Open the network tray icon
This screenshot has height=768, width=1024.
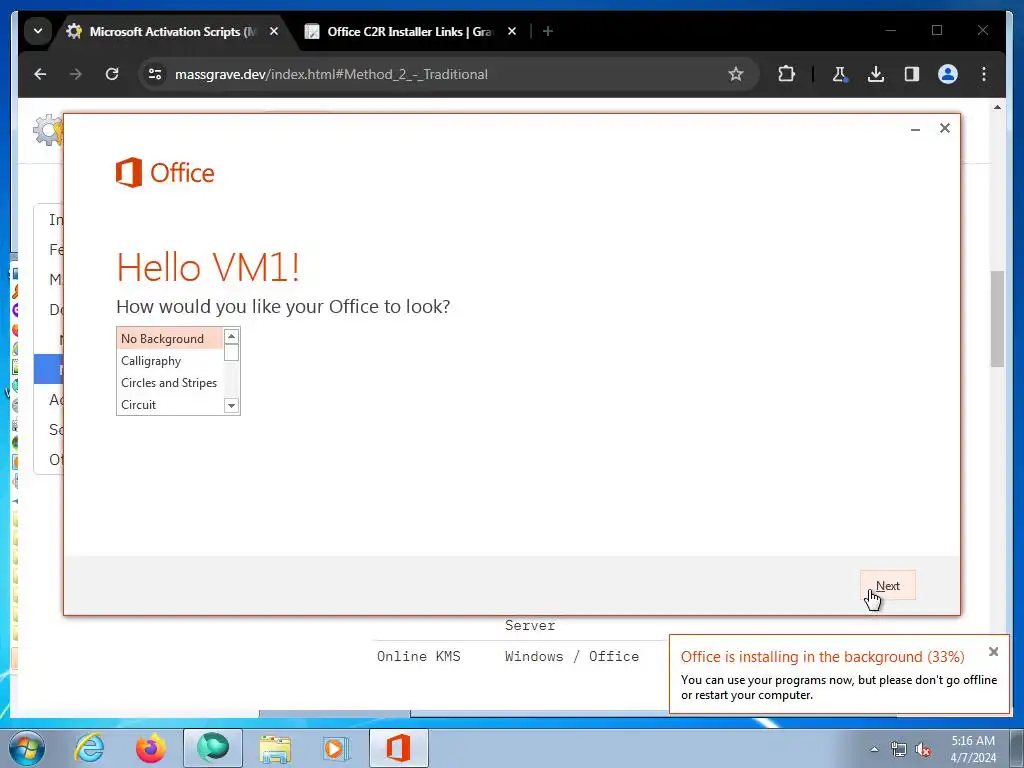[x=899, y=749]
